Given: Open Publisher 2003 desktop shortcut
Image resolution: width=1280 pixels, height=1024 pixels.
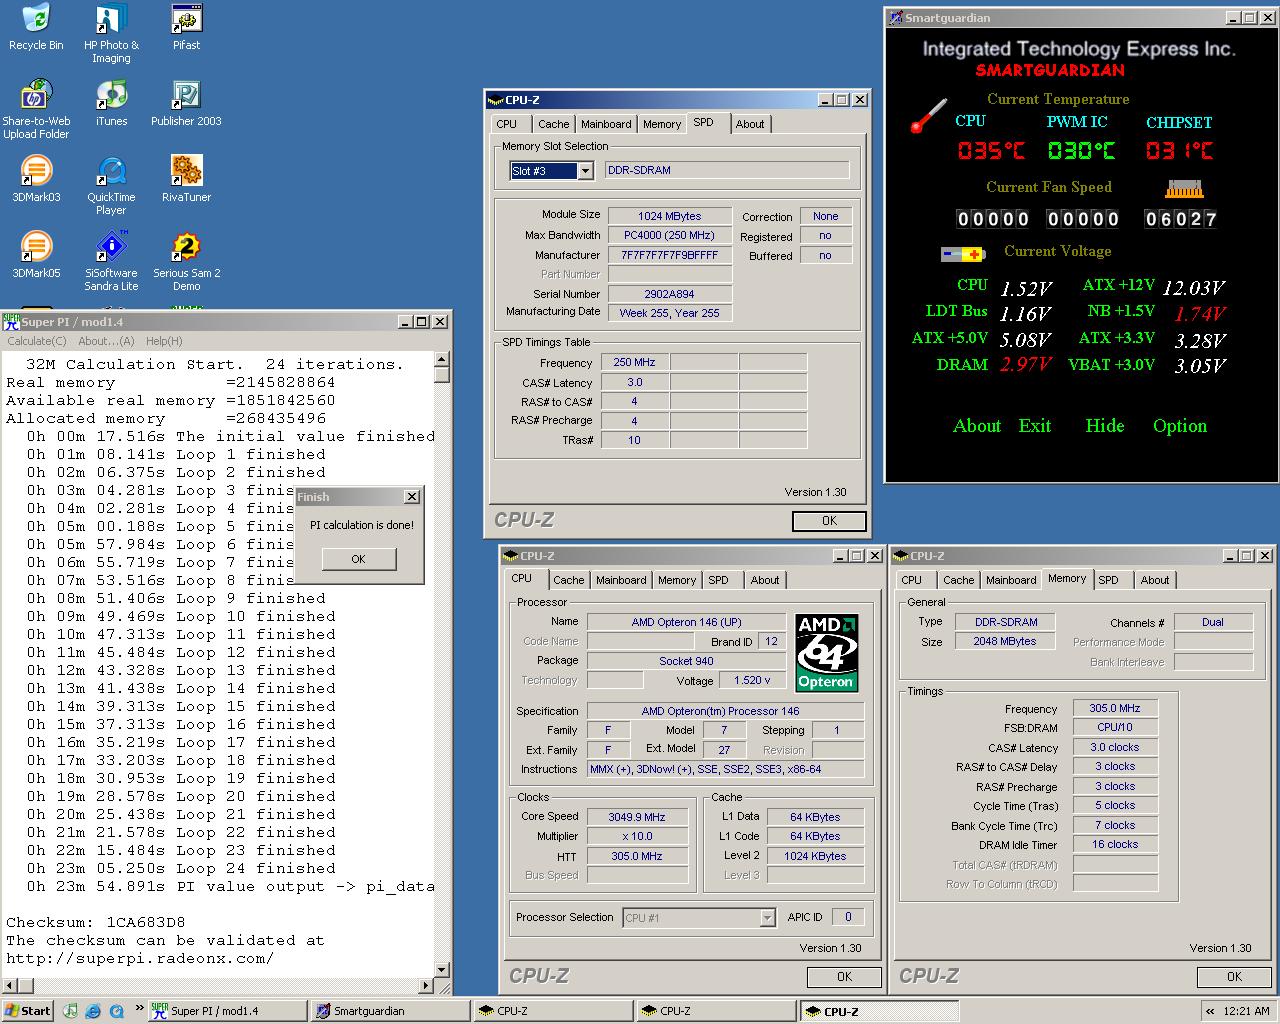Looking at the screenshot, I should pos(186,103).
